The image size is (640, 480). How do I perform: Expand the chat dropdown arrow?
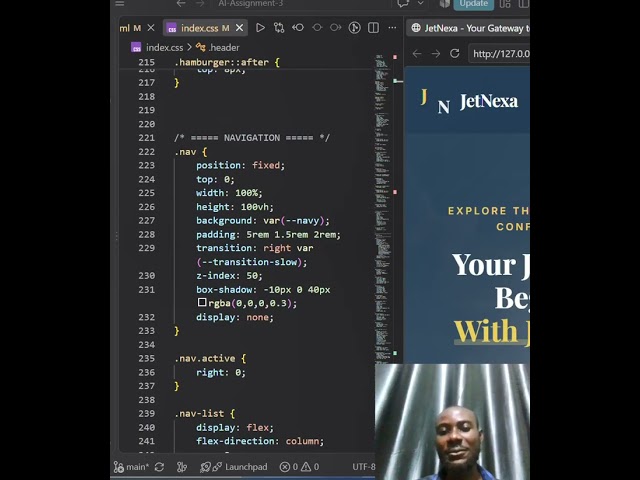420,3
